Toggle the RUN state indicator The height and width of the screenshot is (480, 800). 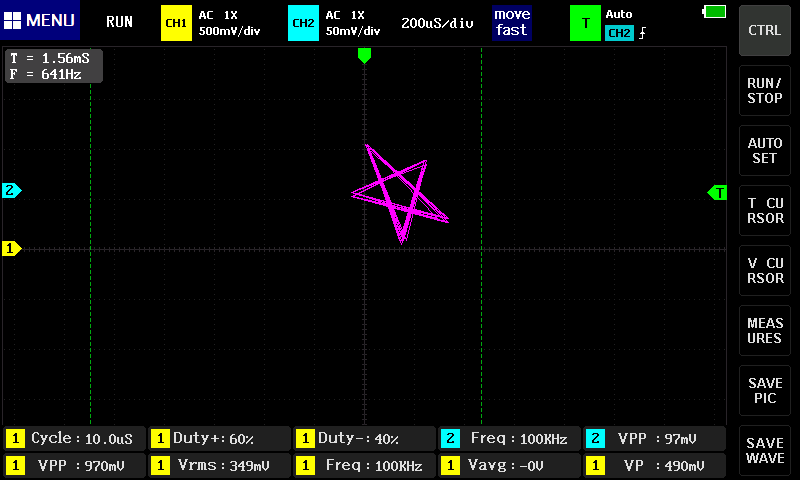point(119,22)
